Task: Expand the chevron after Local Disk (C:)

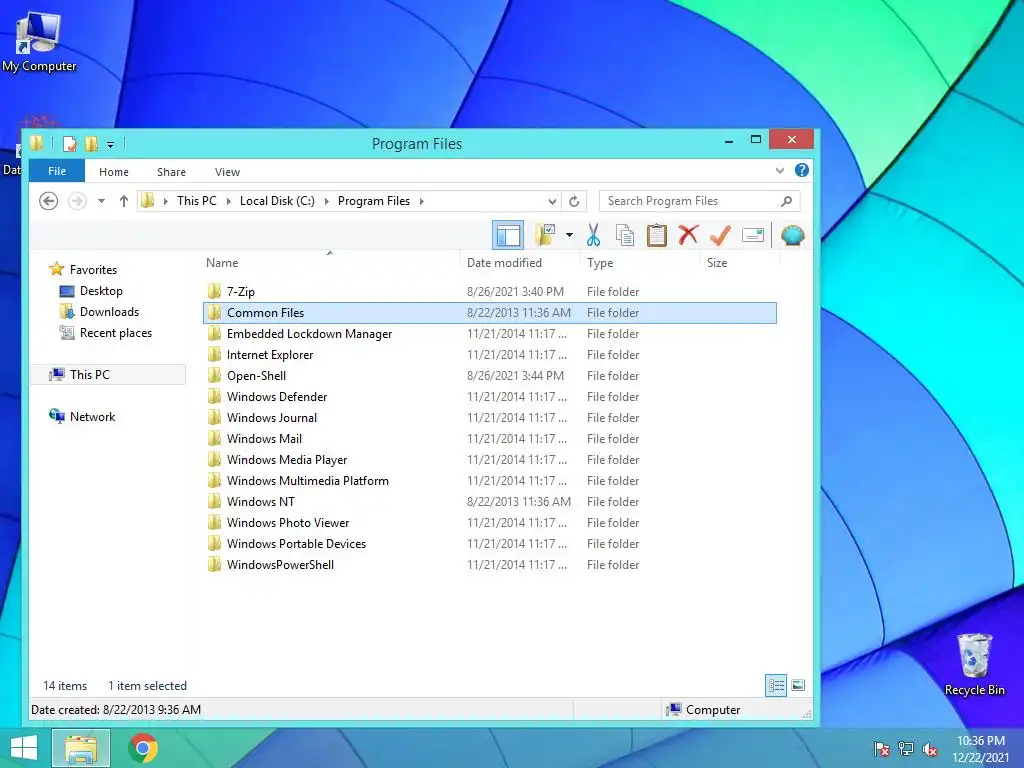Action: click(327, 201)
